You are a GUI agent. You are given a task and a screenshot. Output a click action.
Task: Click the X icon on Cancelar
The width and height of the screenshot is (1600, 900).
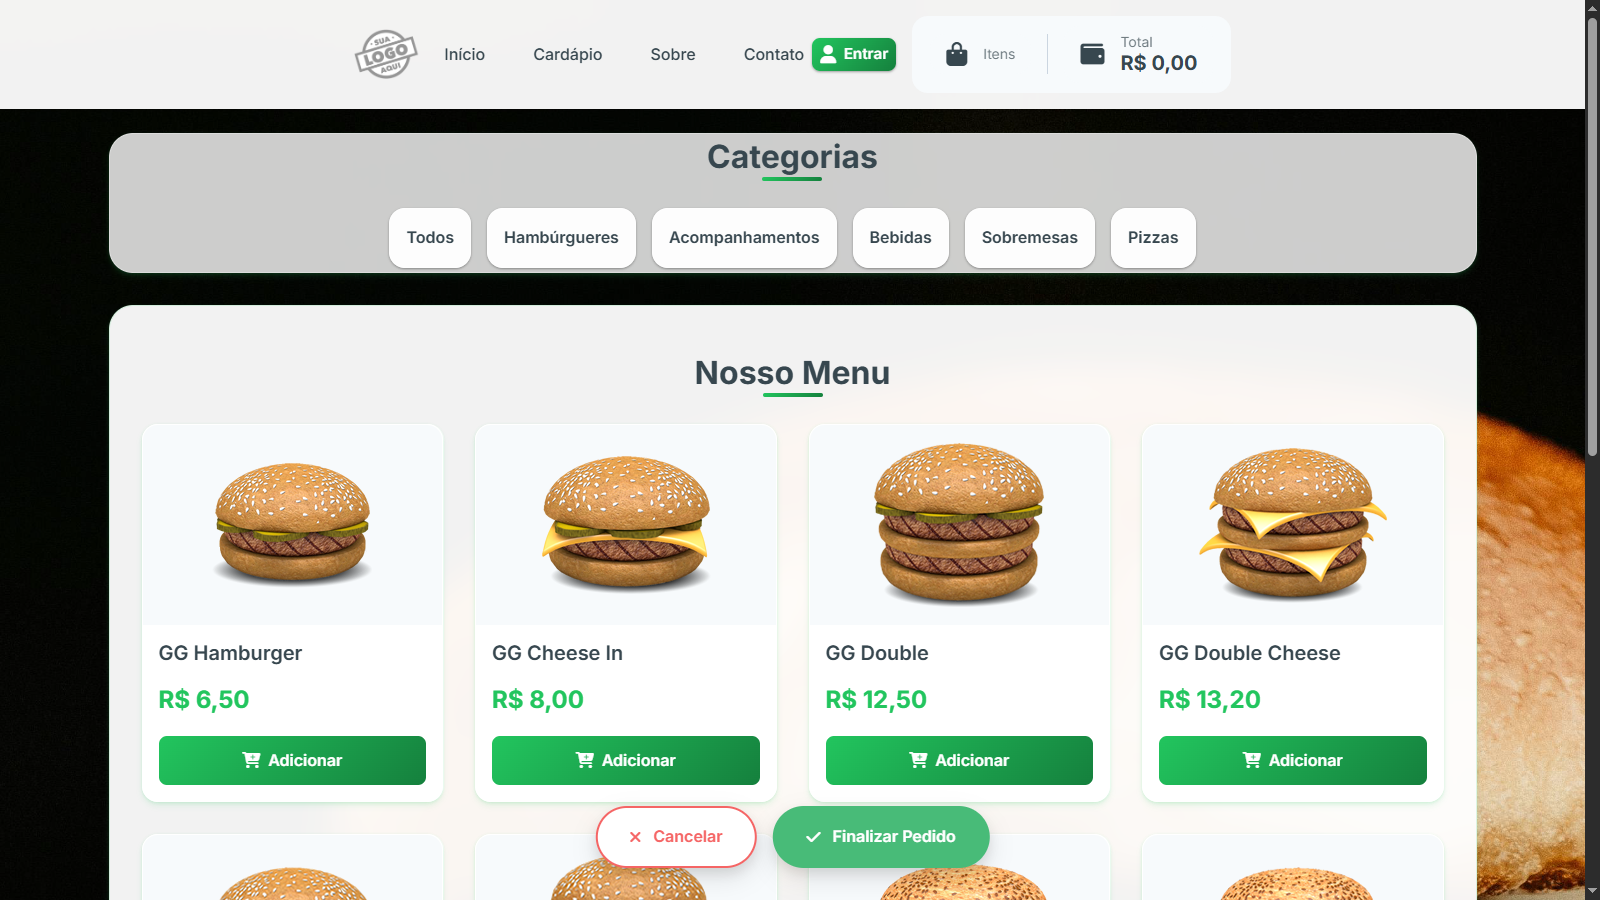pyautogui.click(x=635, y=837)
